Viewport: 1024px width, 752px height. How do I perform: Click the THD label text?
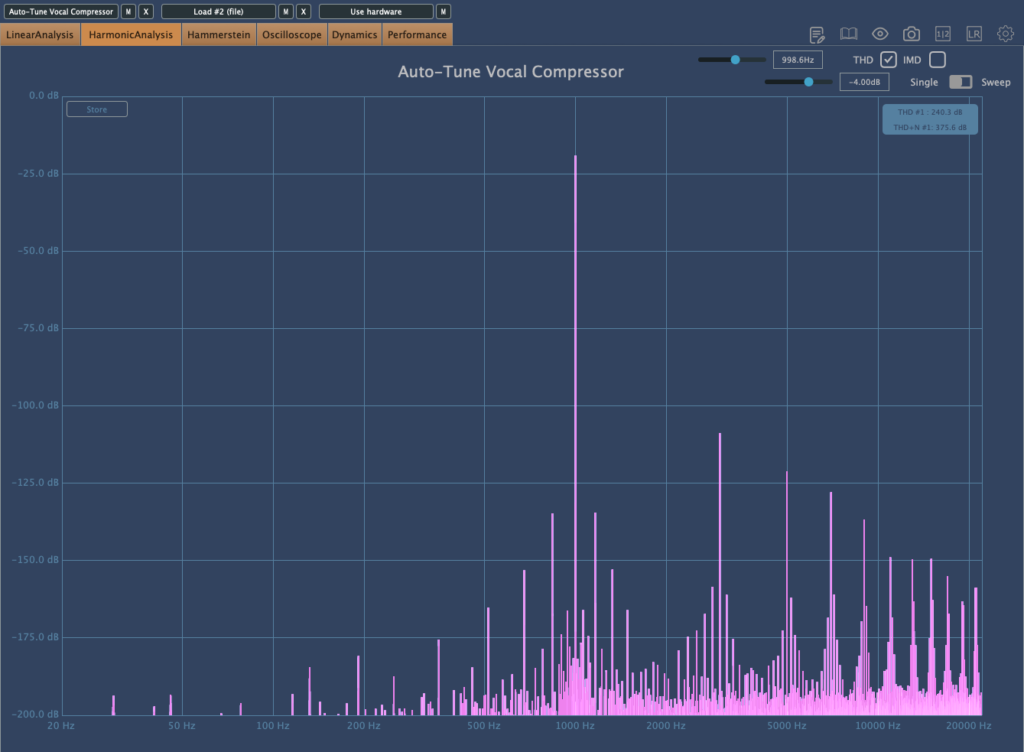click(863, 60)
